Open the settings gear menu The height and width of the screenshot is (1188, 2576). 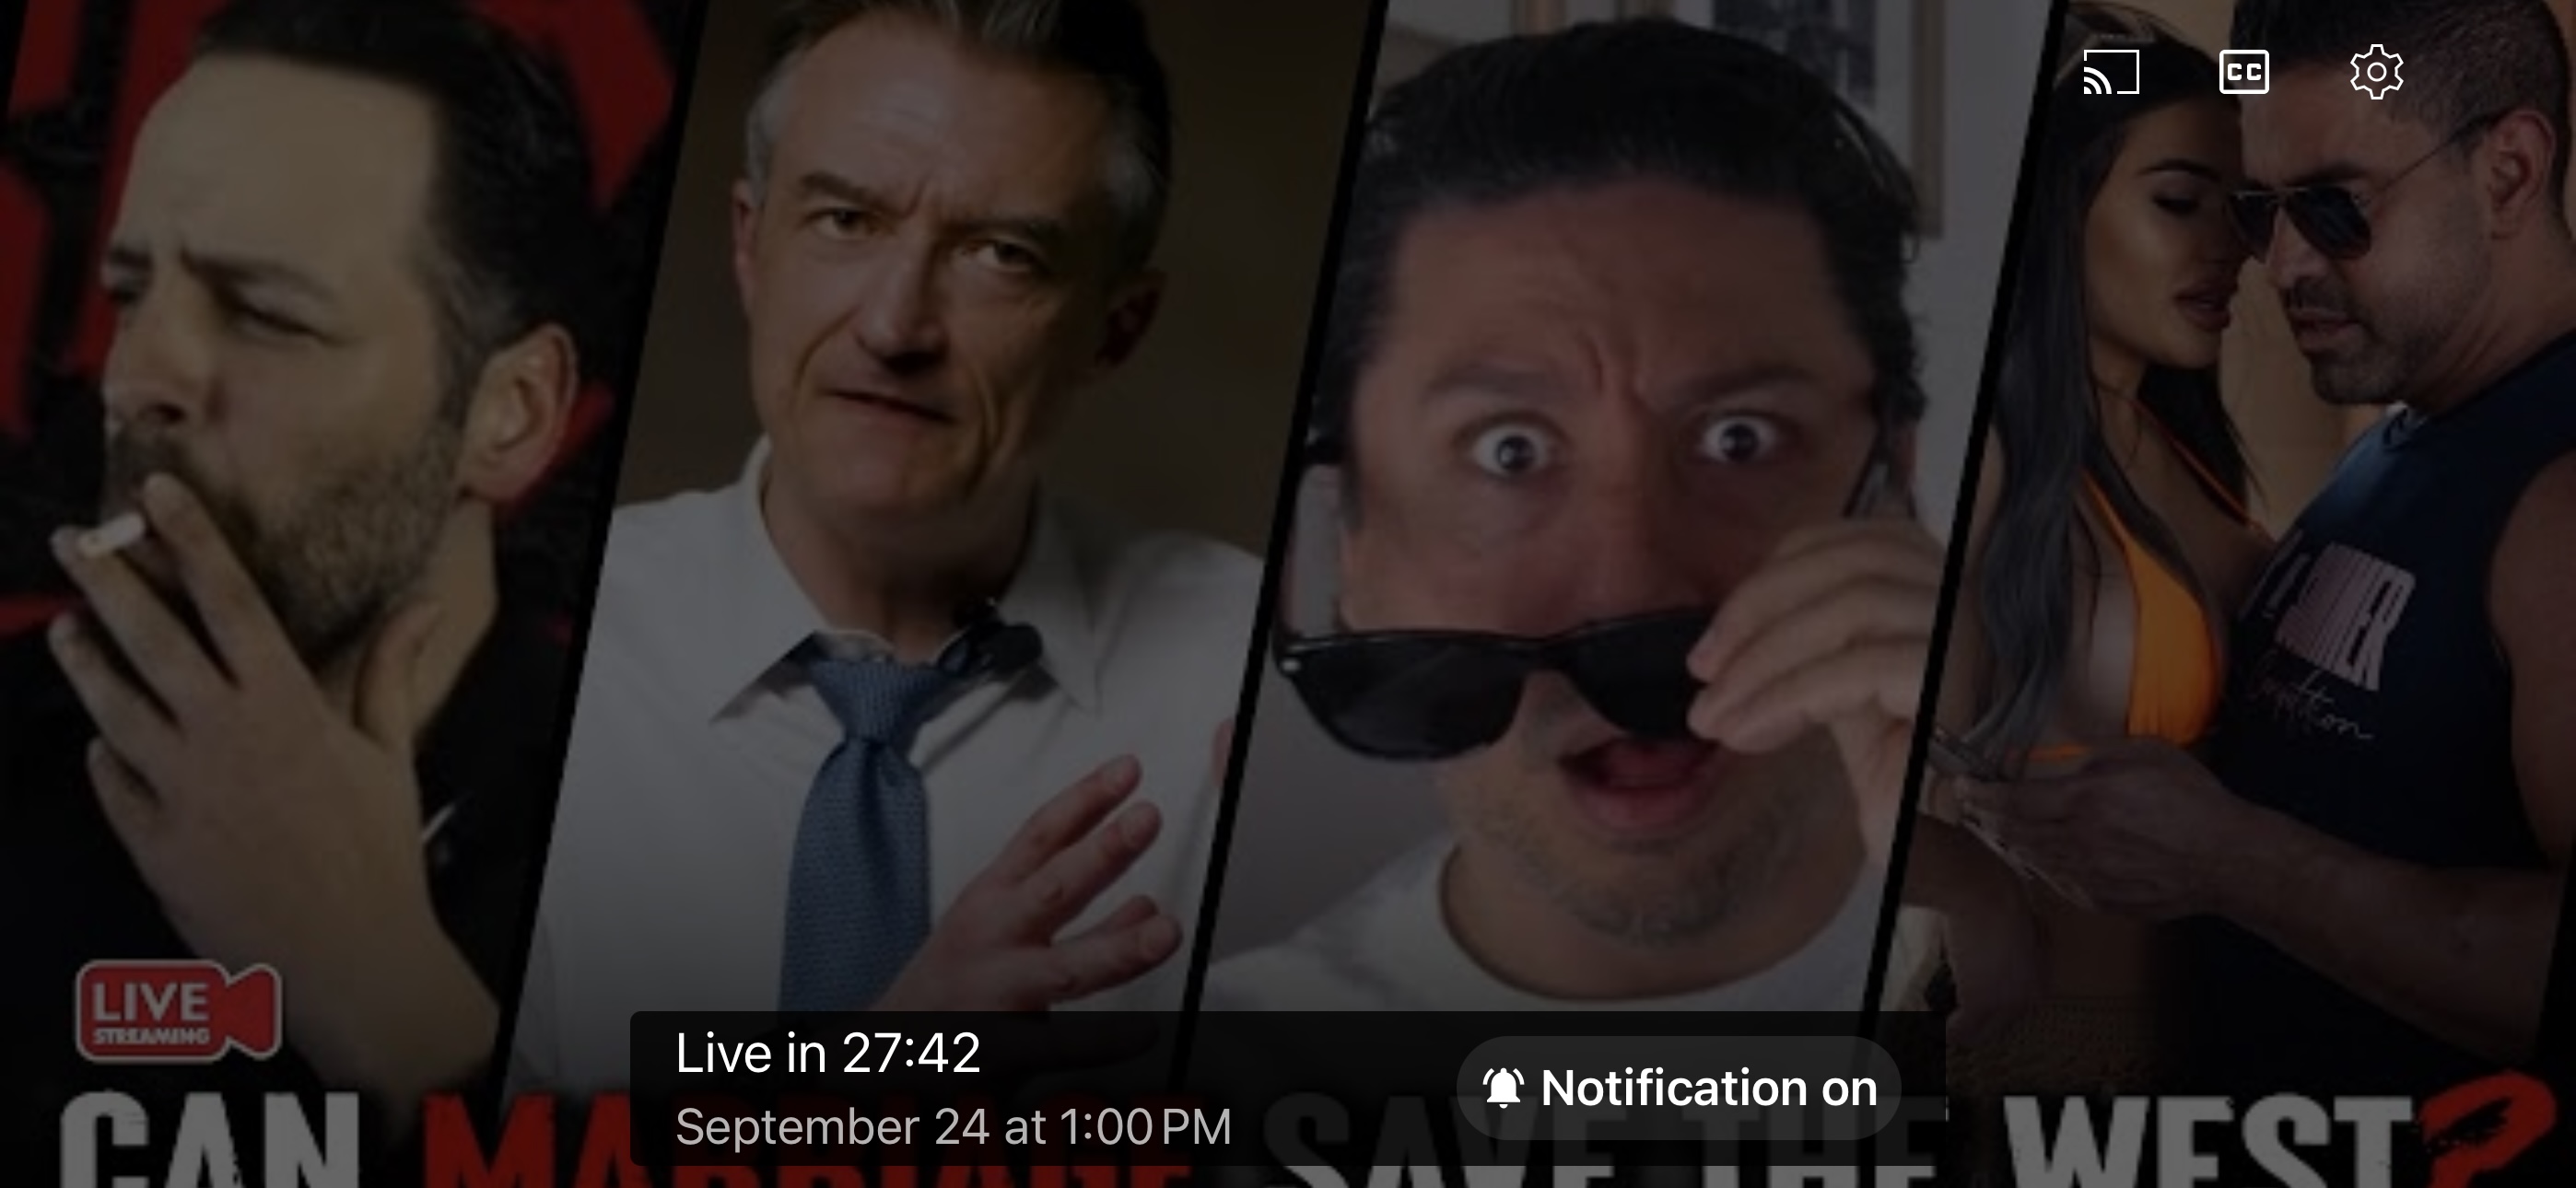tap(2376, 73)
